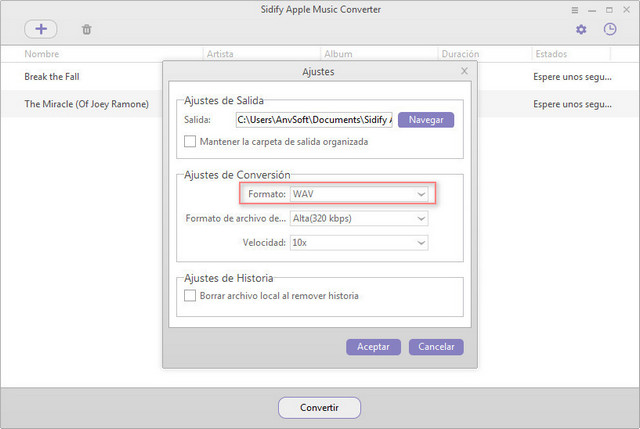This screenshot has height=429, width=640.
Task: Sort by the Artista column header
Action: [x=220, y=54]
